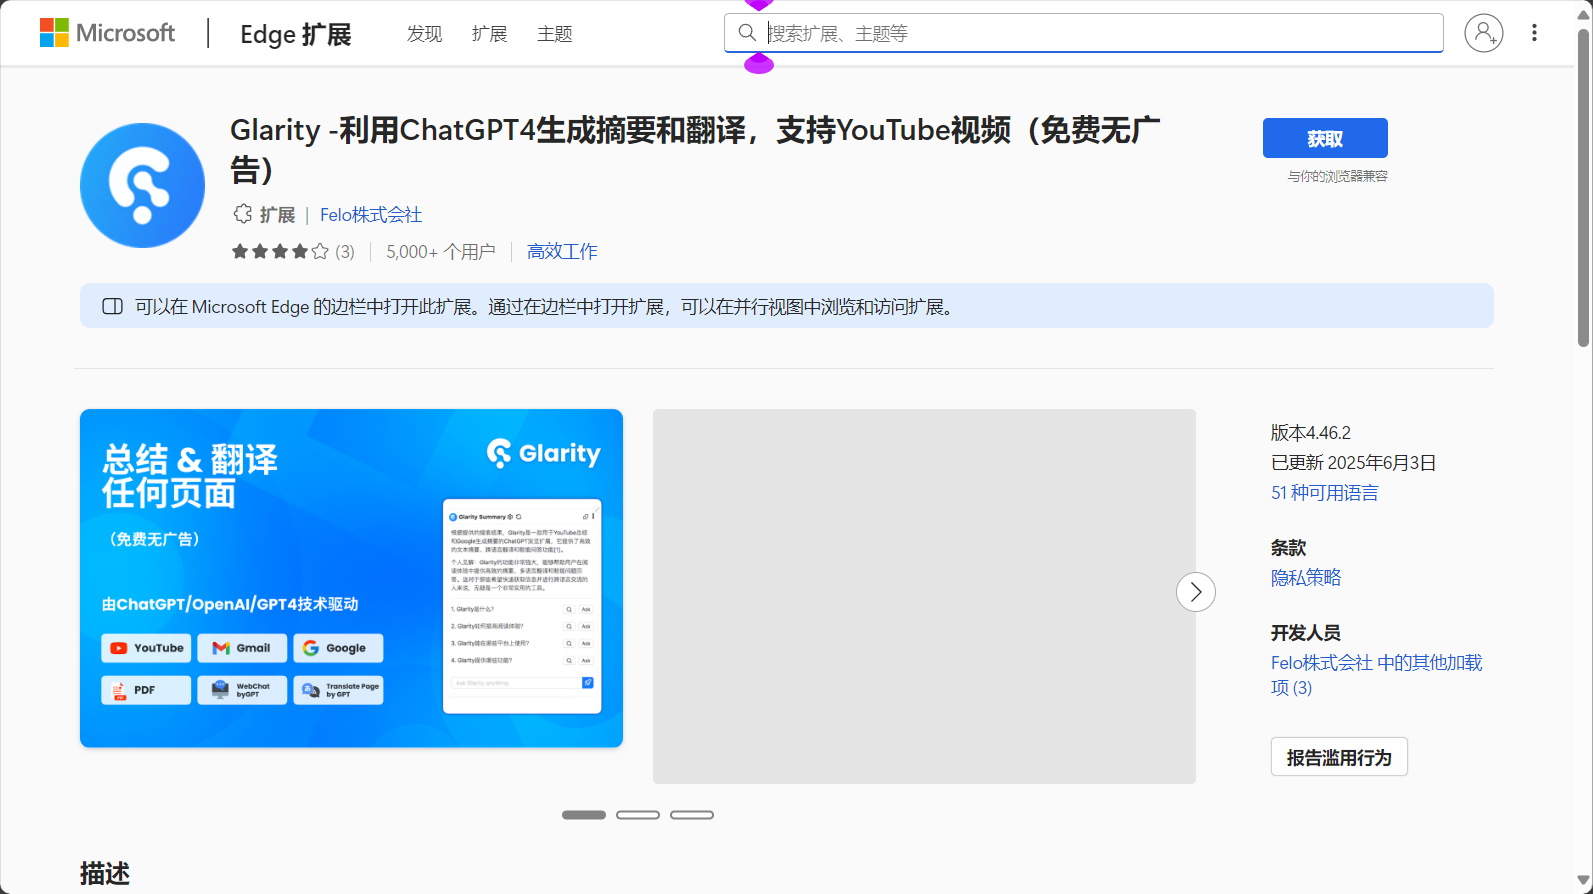Click the 与你的浏览器兼容 text

click(1338, 176)
